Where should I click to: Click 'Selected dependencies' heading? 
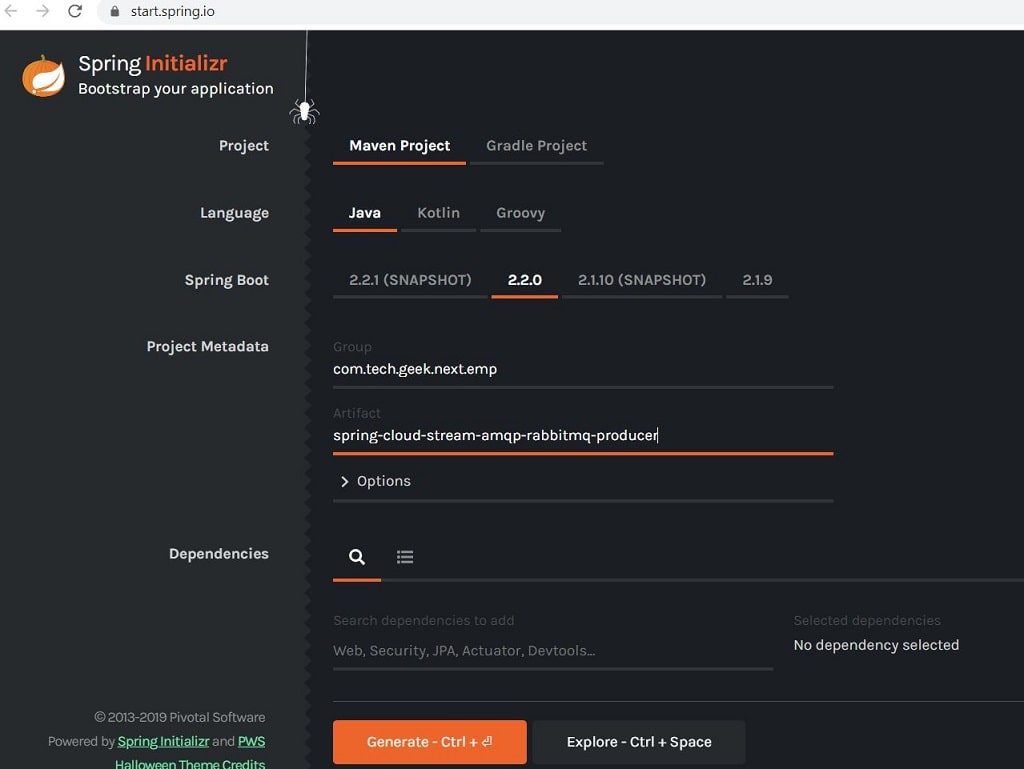click(x=867, y=621)
